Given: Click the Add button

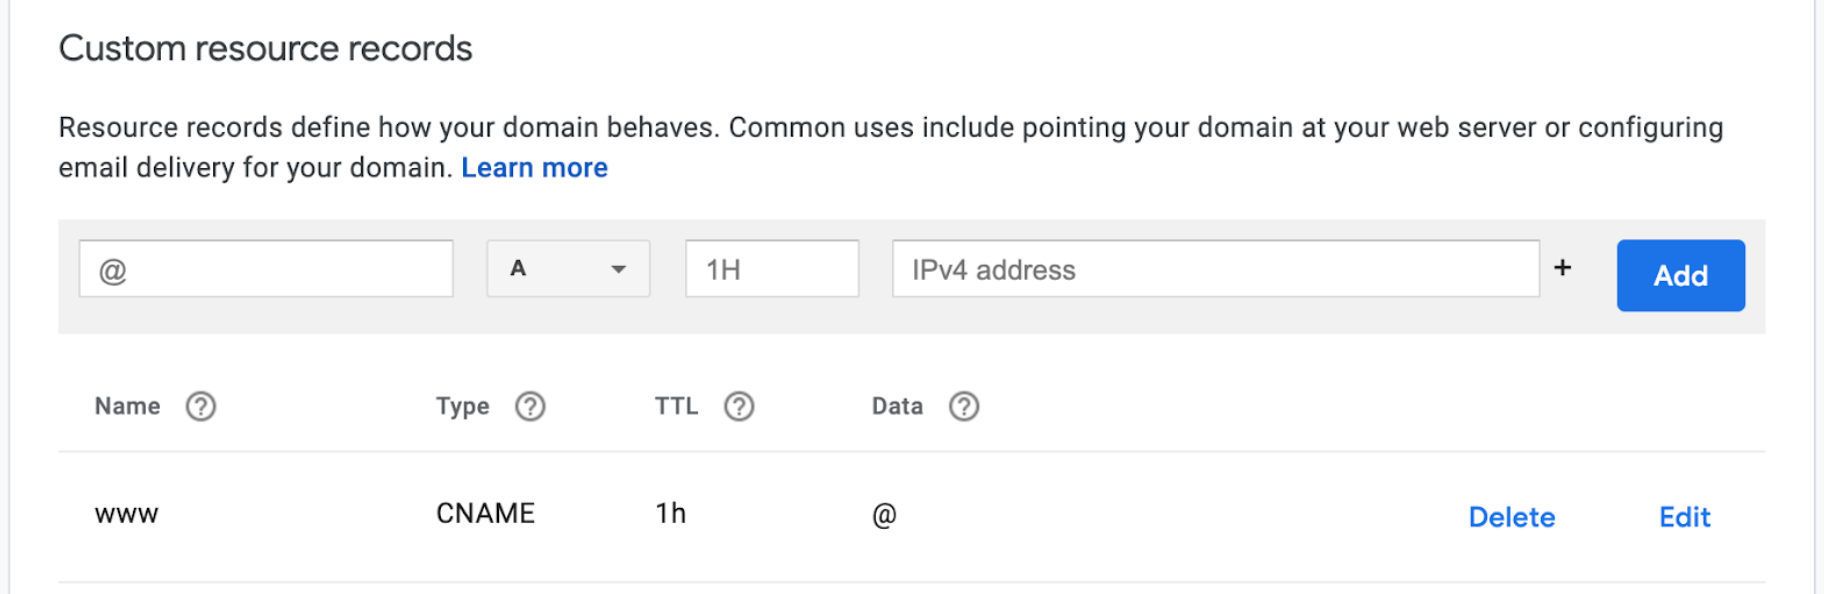Looking at the screenshot, I should (x=1680, y=275).
